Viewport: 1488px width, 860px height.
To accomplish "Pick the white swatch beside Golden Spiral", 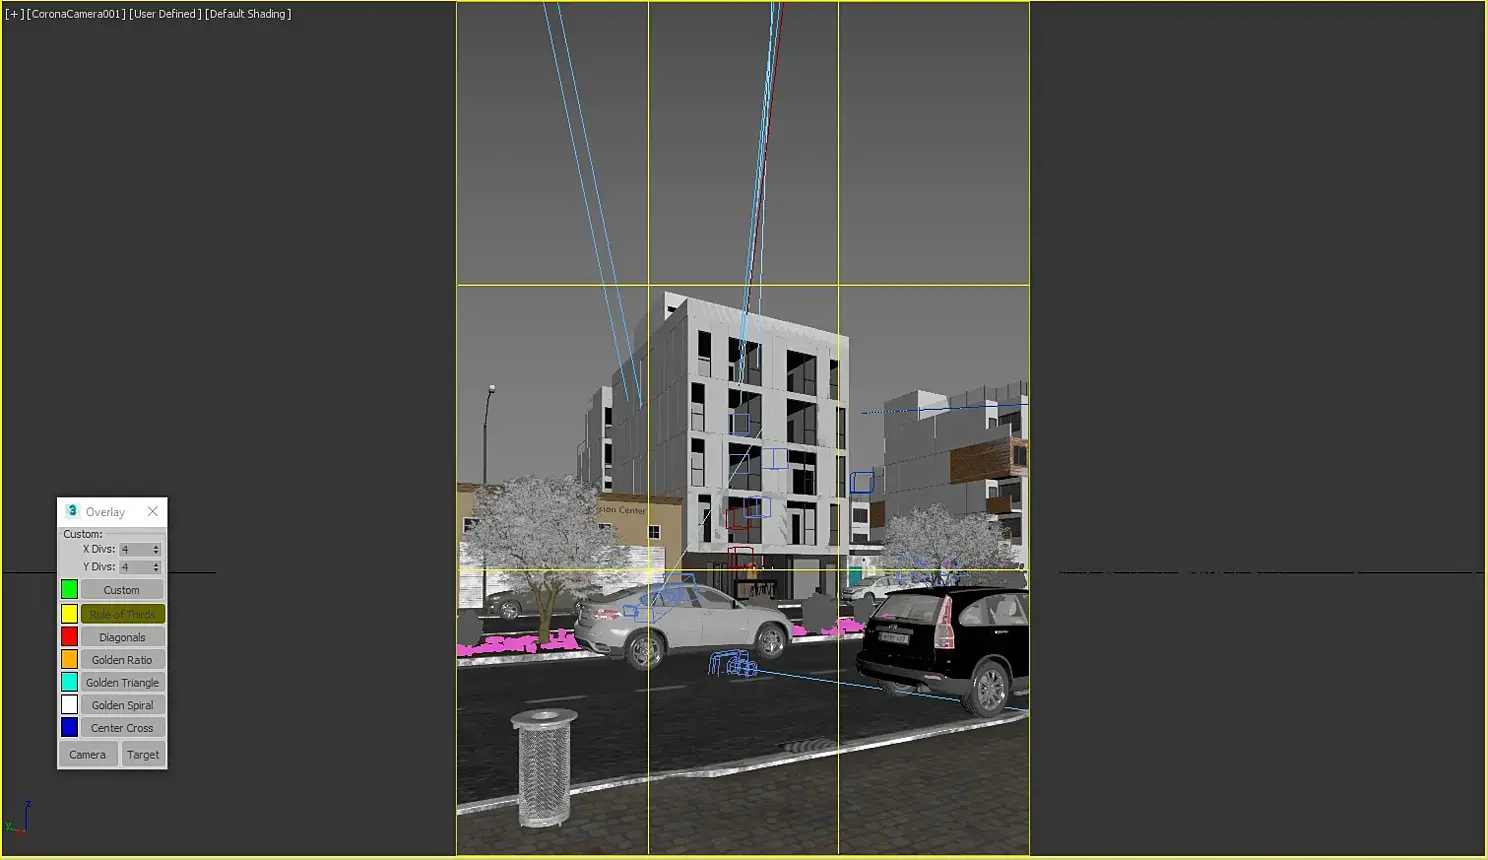I will click(69, 705).
